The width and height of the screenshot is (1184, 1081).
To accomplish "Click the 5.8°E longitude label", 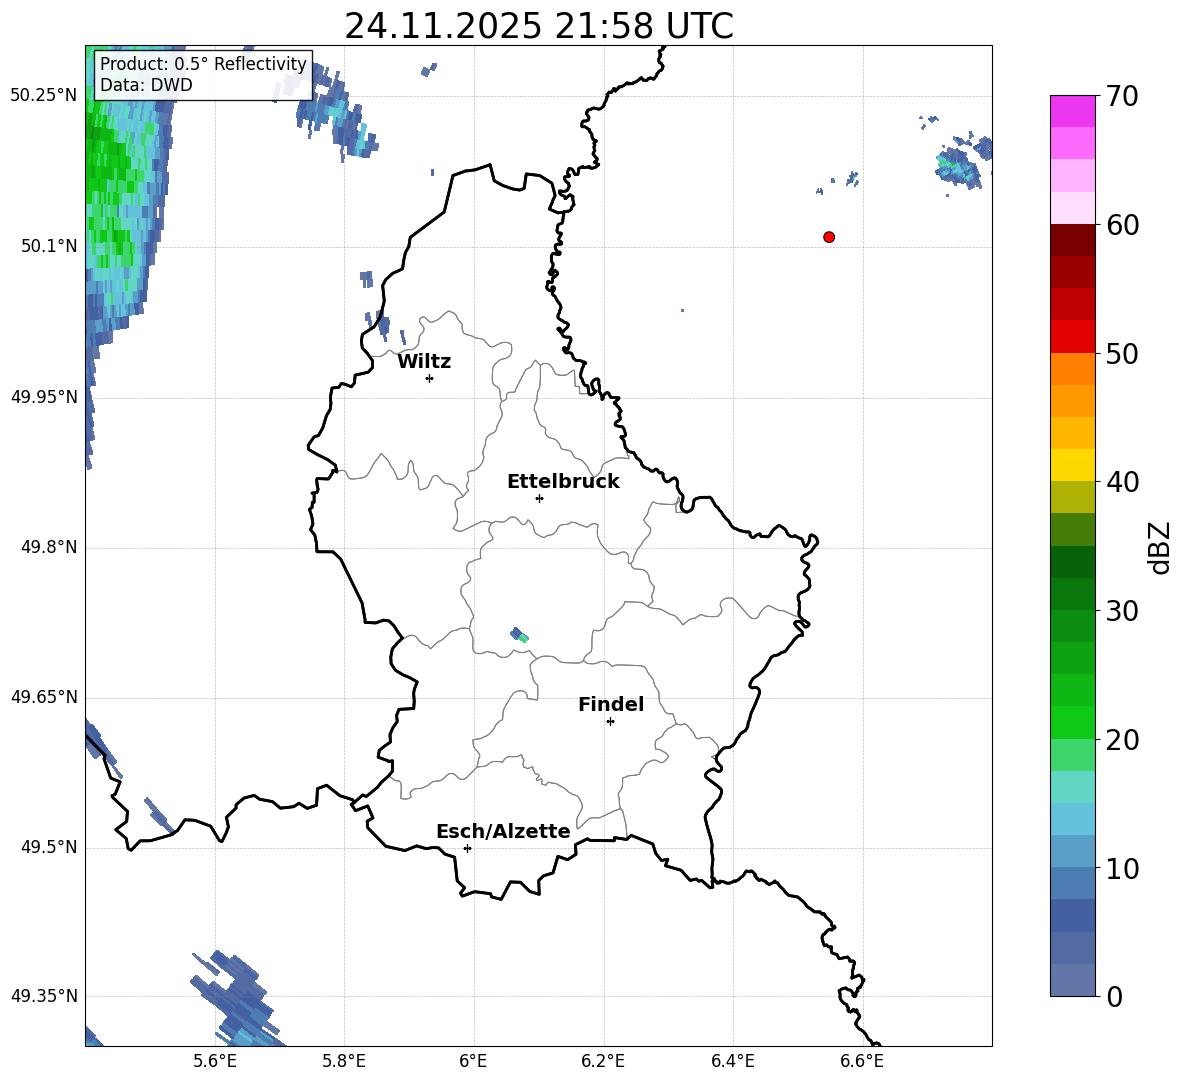I will tap(344, 1061).
